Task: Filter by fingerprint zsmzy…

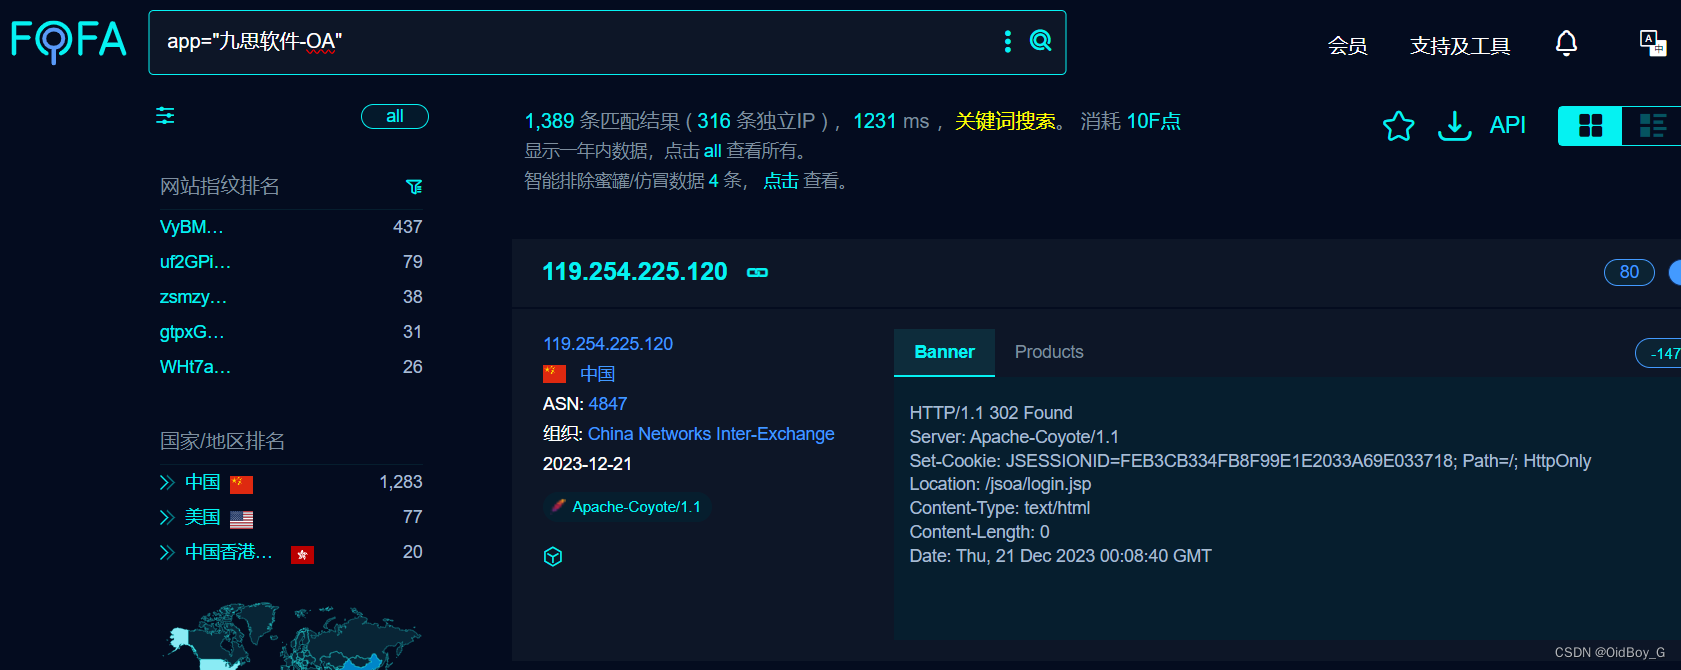Action: point(193,297)
